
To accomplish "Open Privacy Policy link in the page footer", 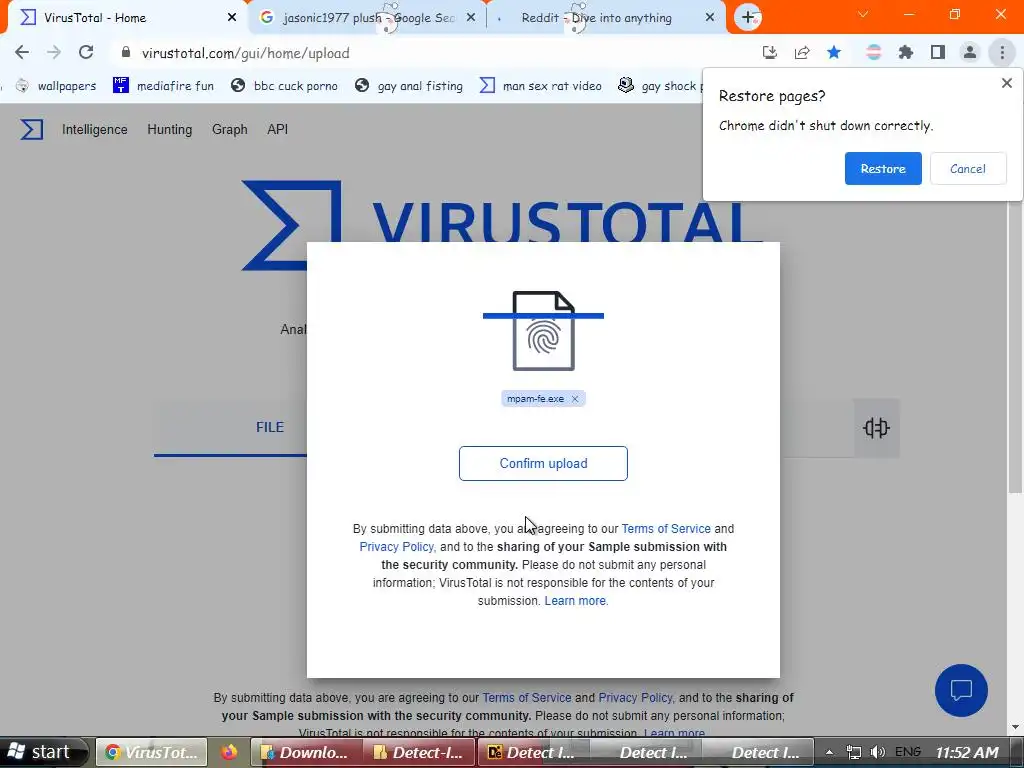I will click(635, 697).
